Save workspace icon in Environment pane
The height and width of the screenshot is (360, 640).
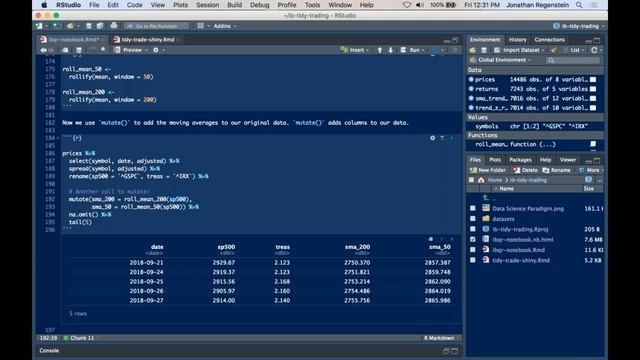[484, 50]
